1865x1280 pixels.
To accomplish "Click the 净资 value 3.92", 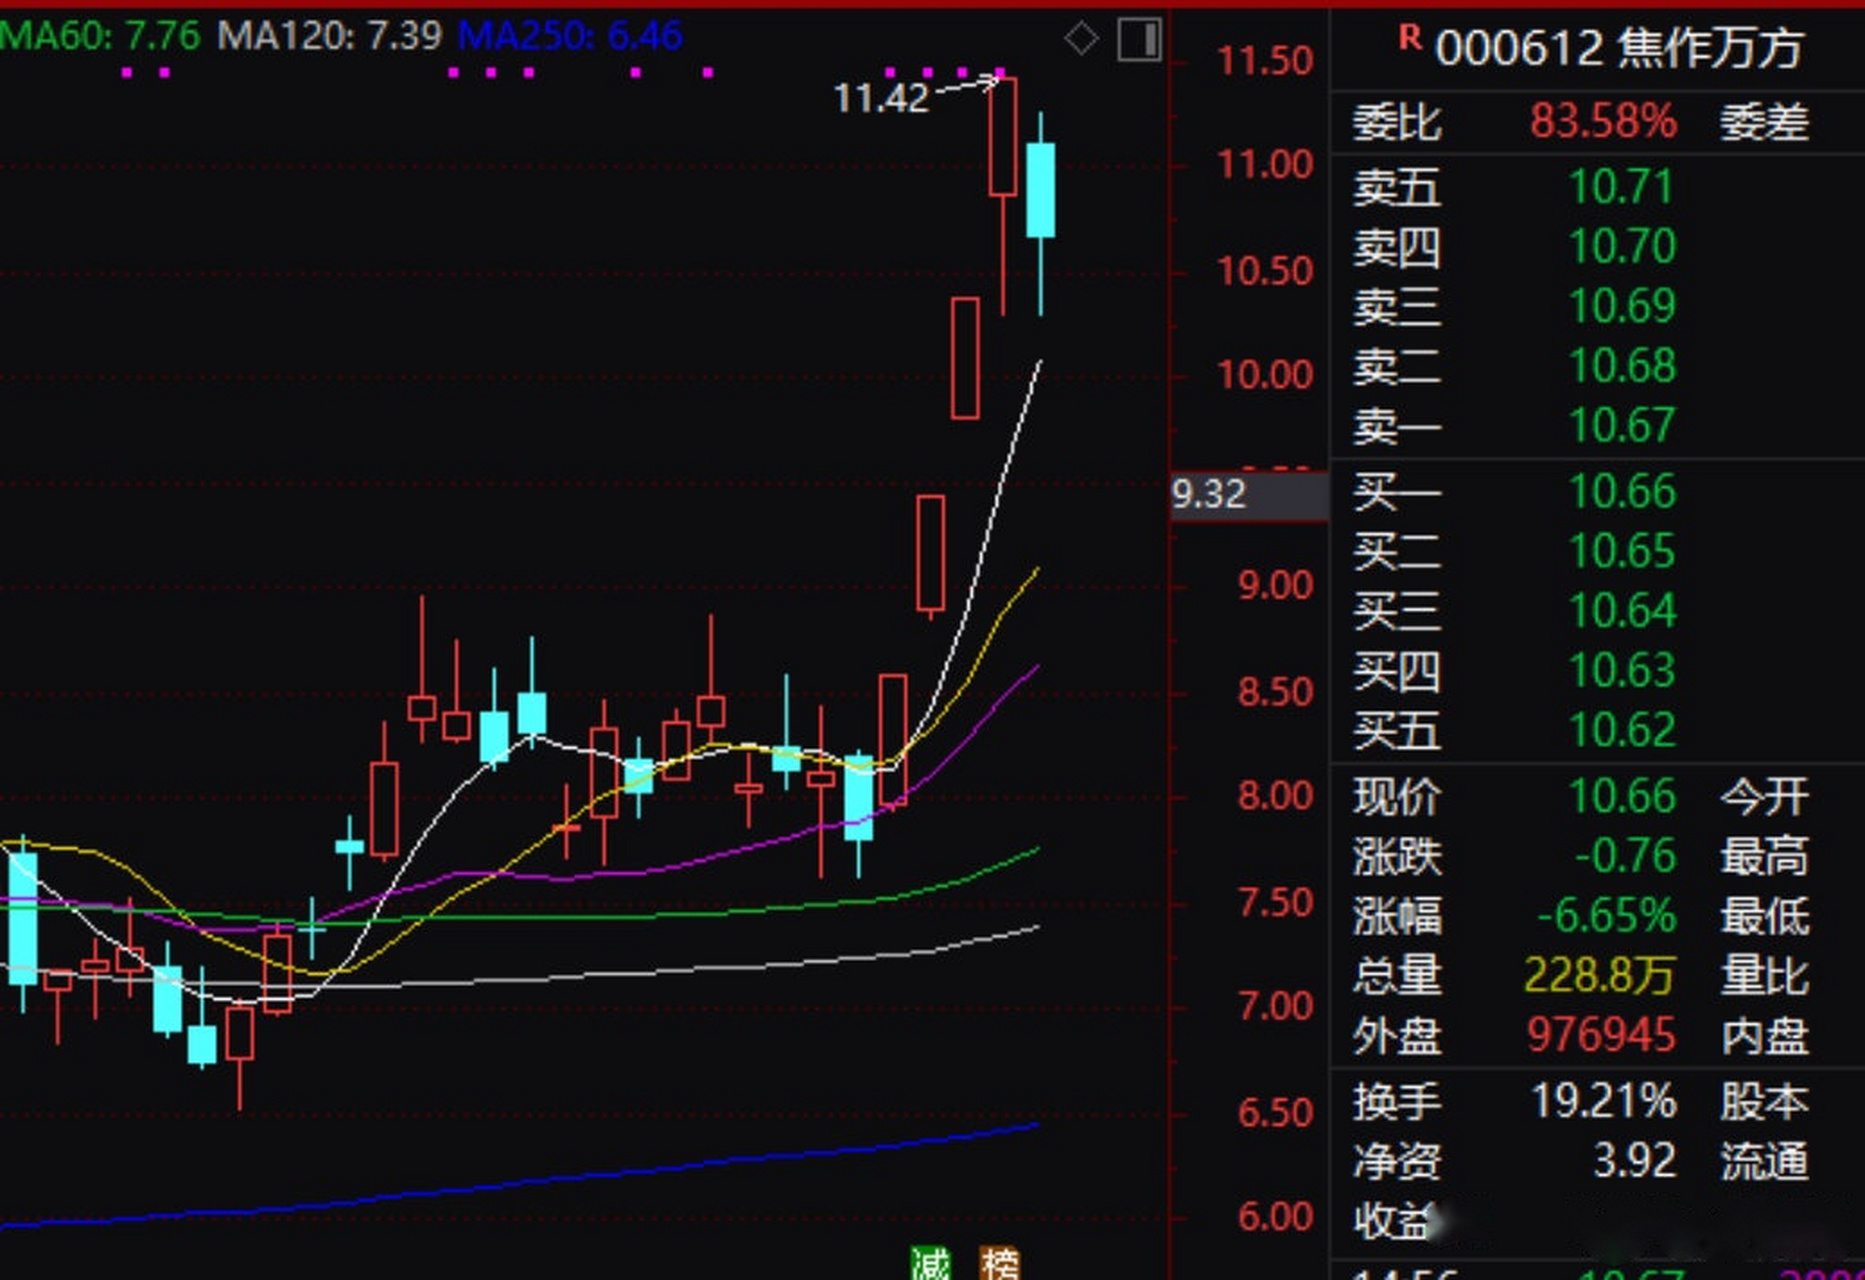I will tap(1634, 1161).
